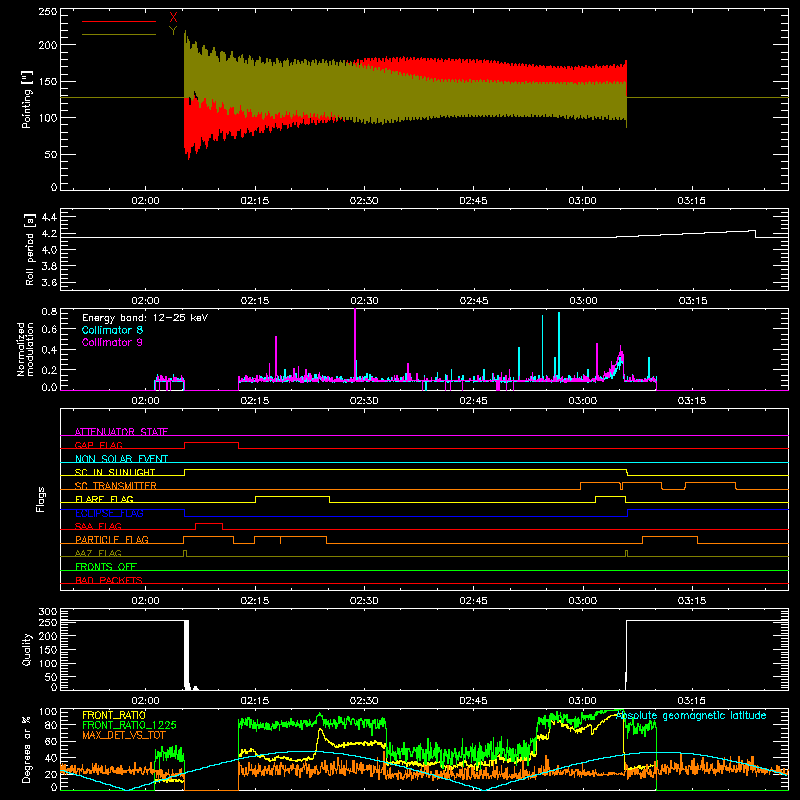Click the Quality axis title
The width and height of the screenshot is (800, 800).
point(27,649)
